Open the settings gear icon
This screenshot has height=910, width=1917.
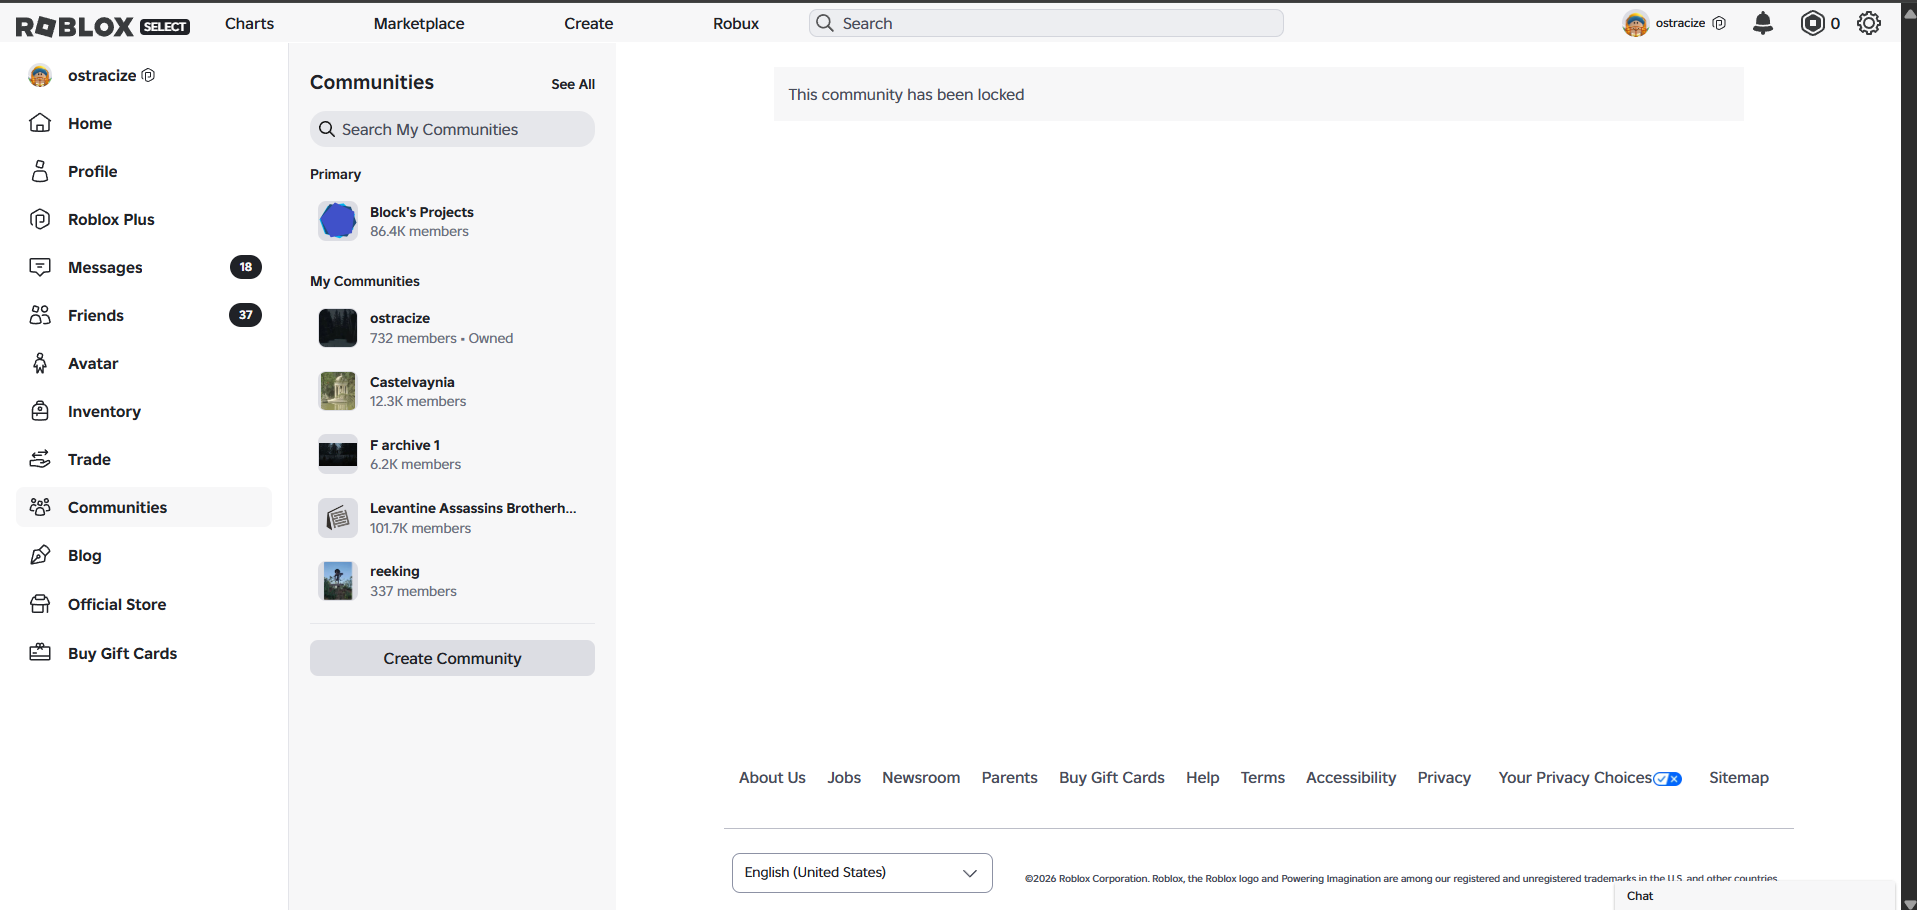click(1869, 23)
